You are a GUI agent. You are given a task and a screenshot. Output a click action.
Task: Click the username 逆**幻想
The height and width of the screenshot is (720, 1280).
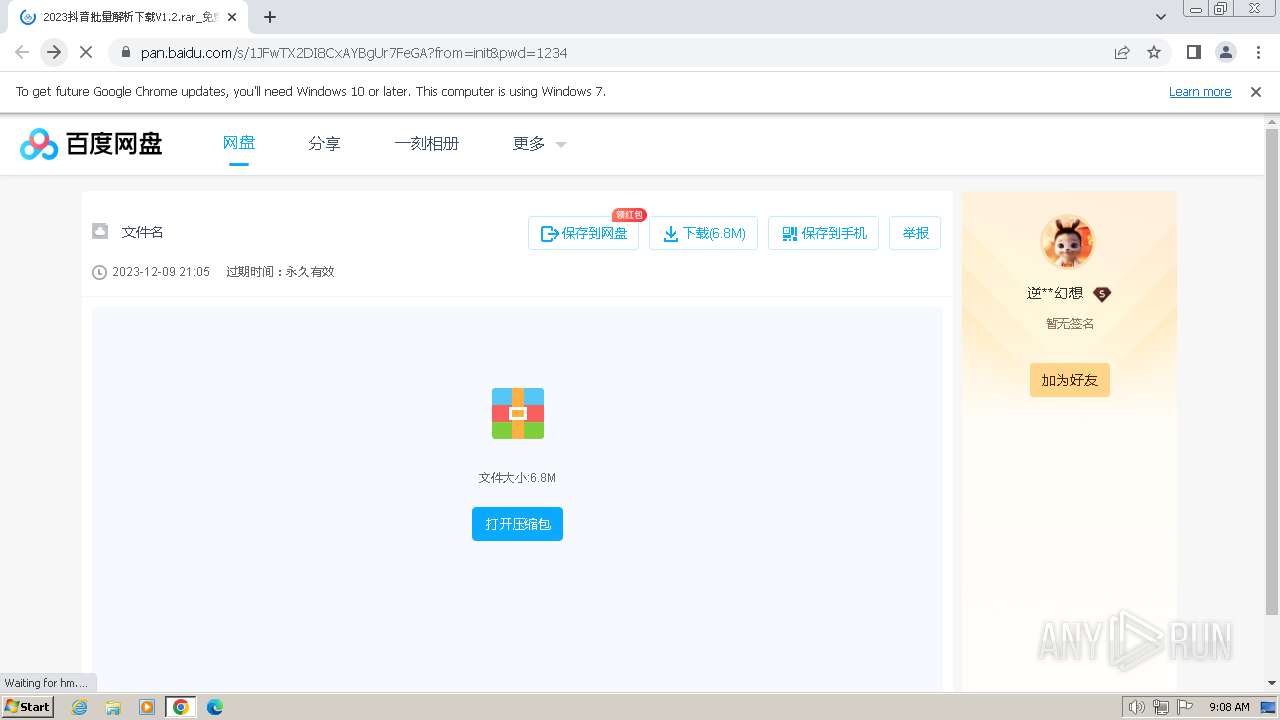[1055, 293]
